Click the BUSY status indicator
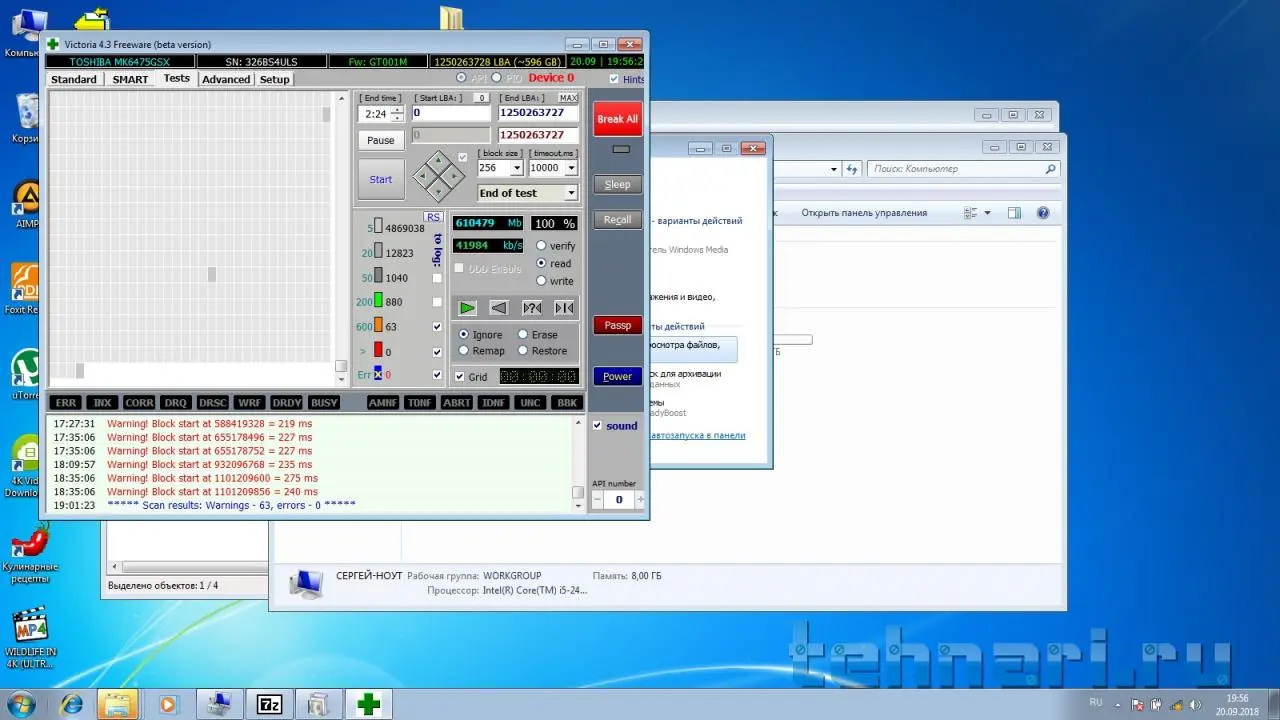This screenshot has width=1280, height=720. 324,402
